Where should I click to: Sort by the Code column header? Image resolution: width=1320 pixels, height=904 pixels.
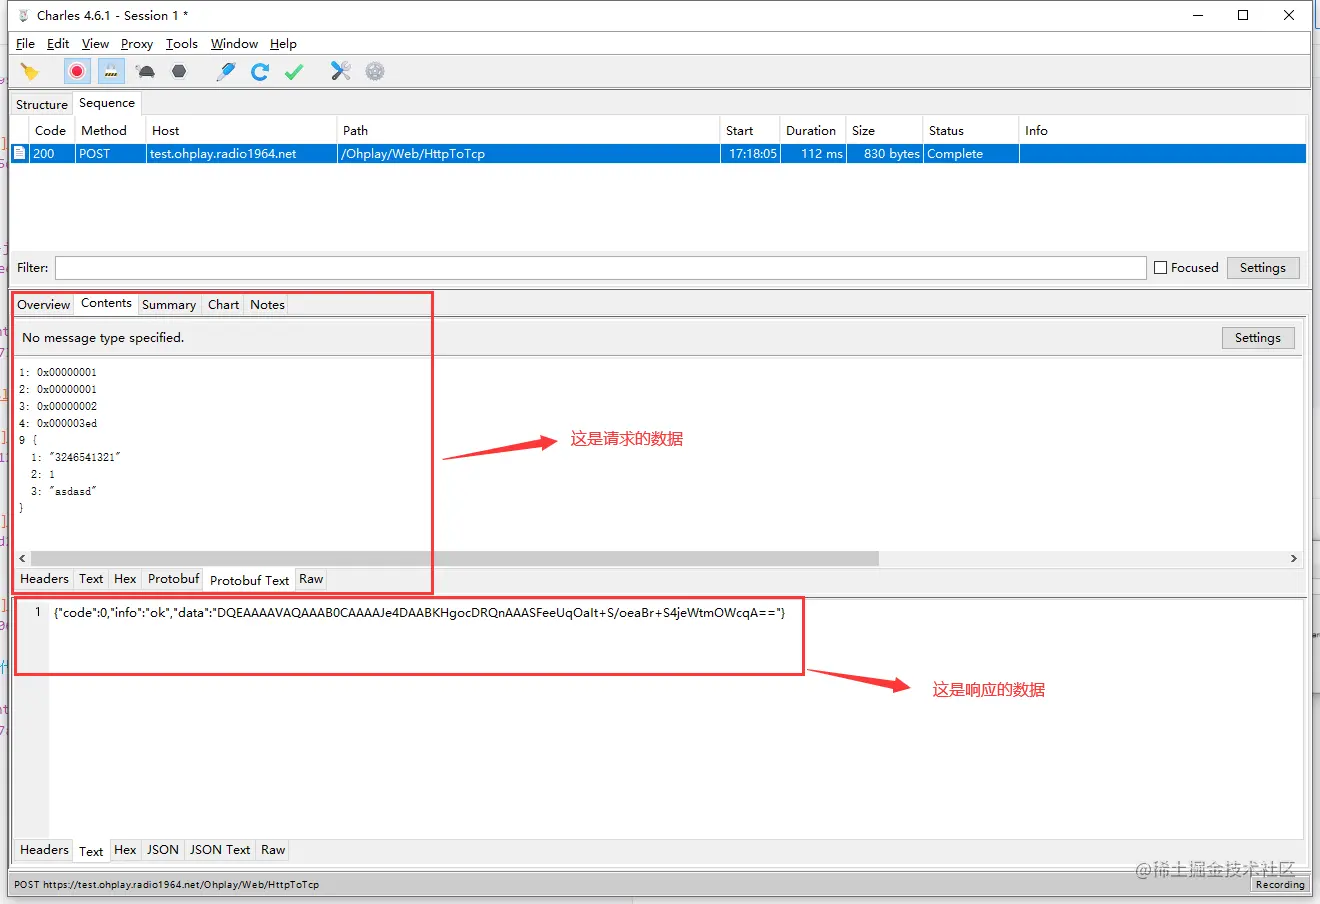[x=50, y=131]
